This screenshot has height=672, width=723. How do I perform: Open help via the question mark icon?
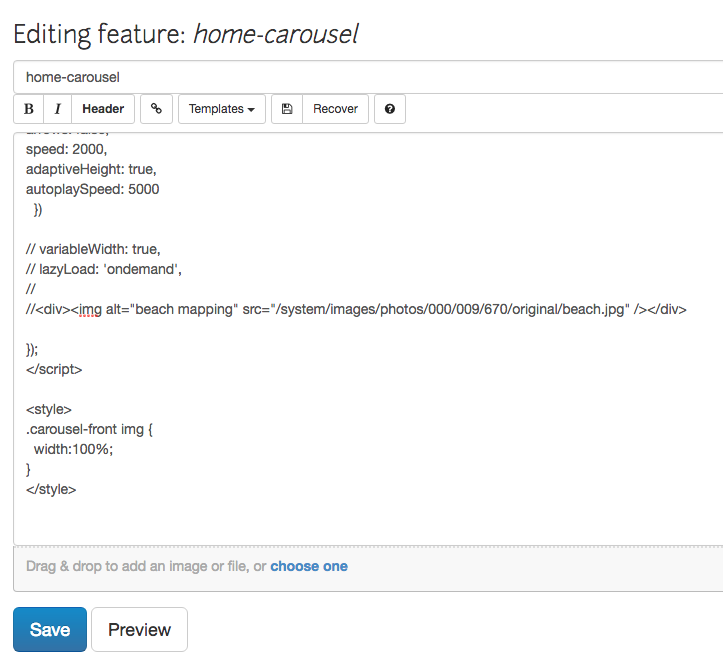[390, 109]
